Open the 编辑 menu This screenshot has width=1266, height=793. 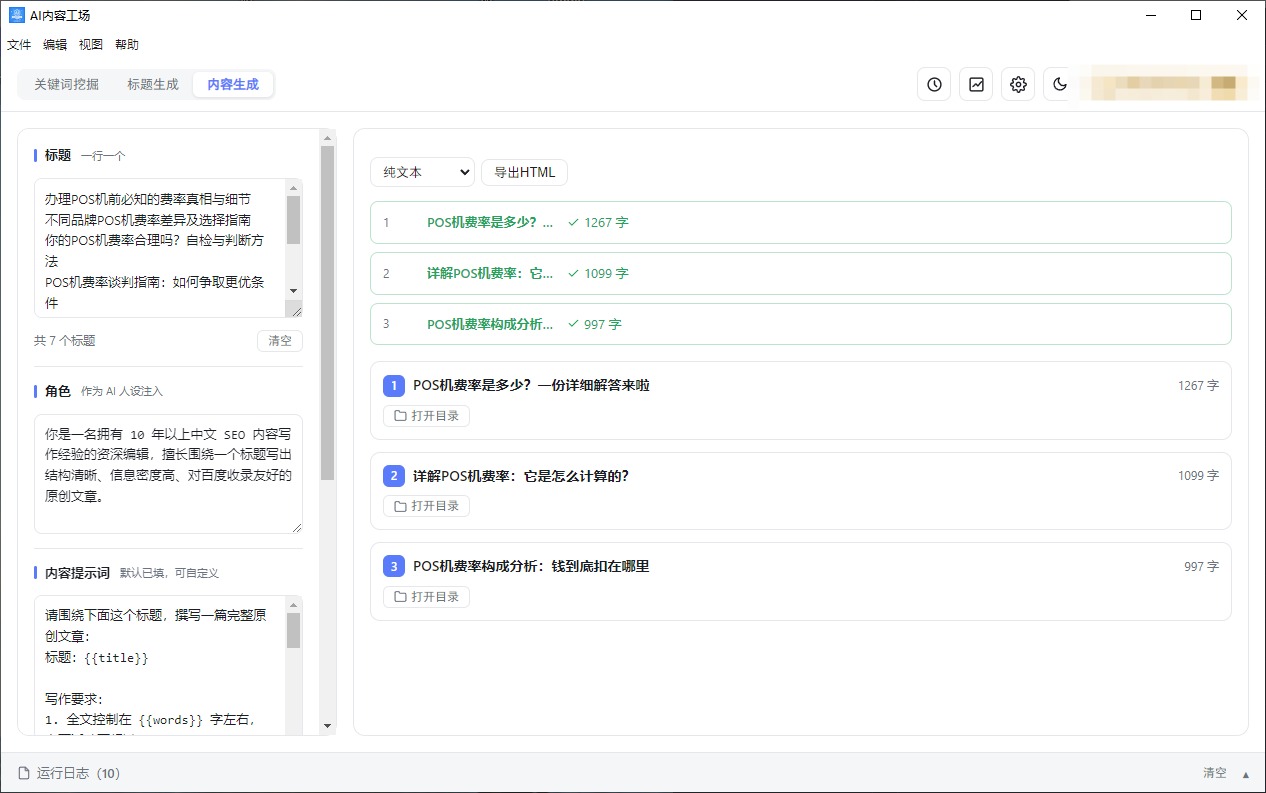point(55,45)
